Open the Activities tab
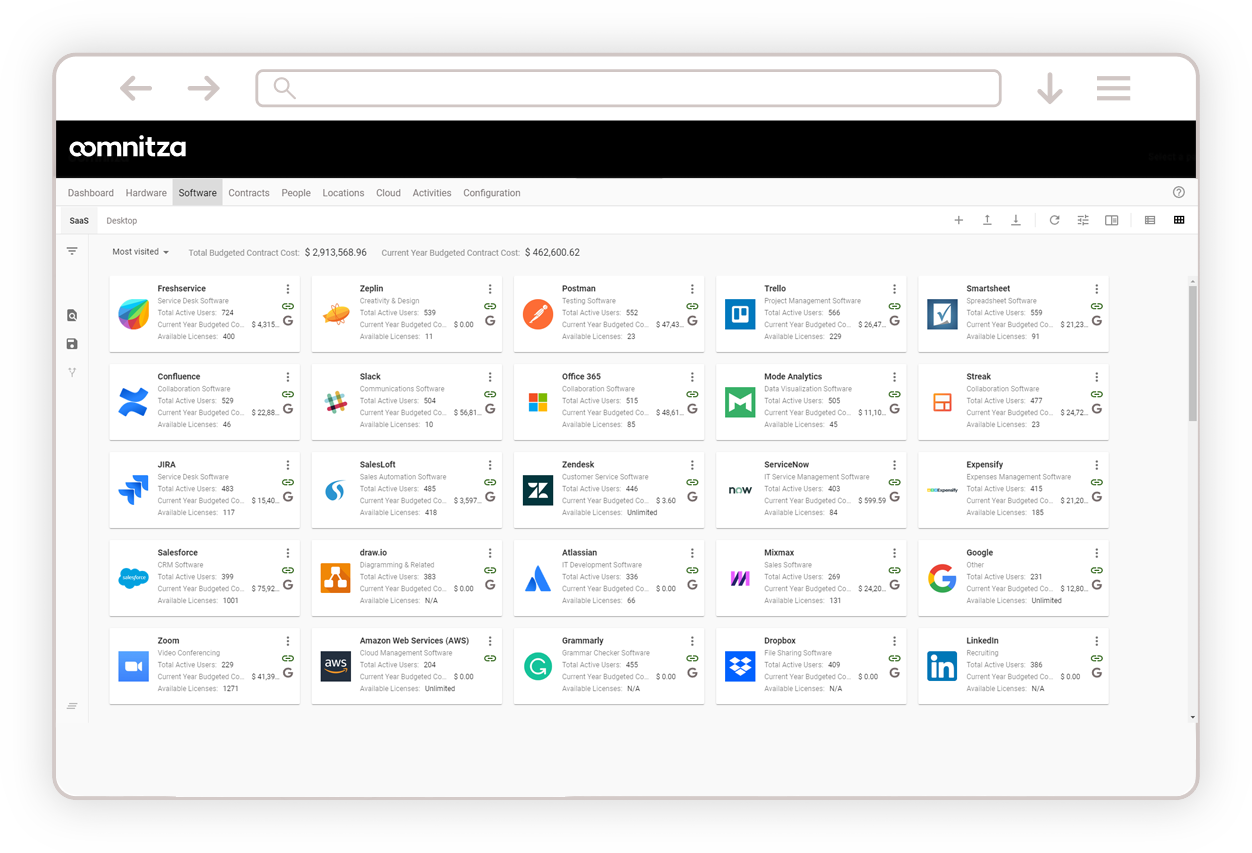 432,193
